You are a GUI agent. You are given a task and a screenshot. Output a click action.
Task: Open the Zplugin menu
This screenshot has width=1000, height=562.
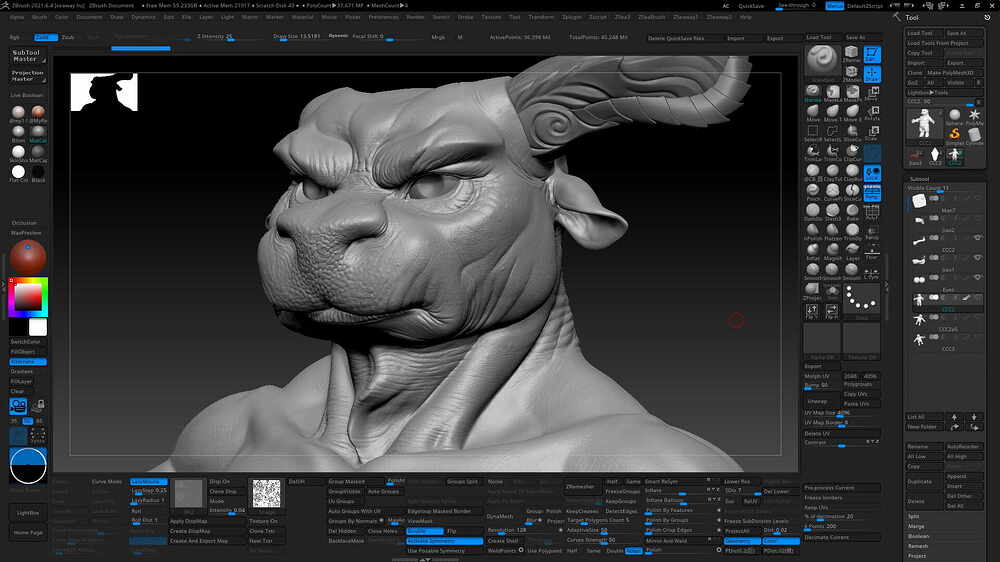coord(571,17)
